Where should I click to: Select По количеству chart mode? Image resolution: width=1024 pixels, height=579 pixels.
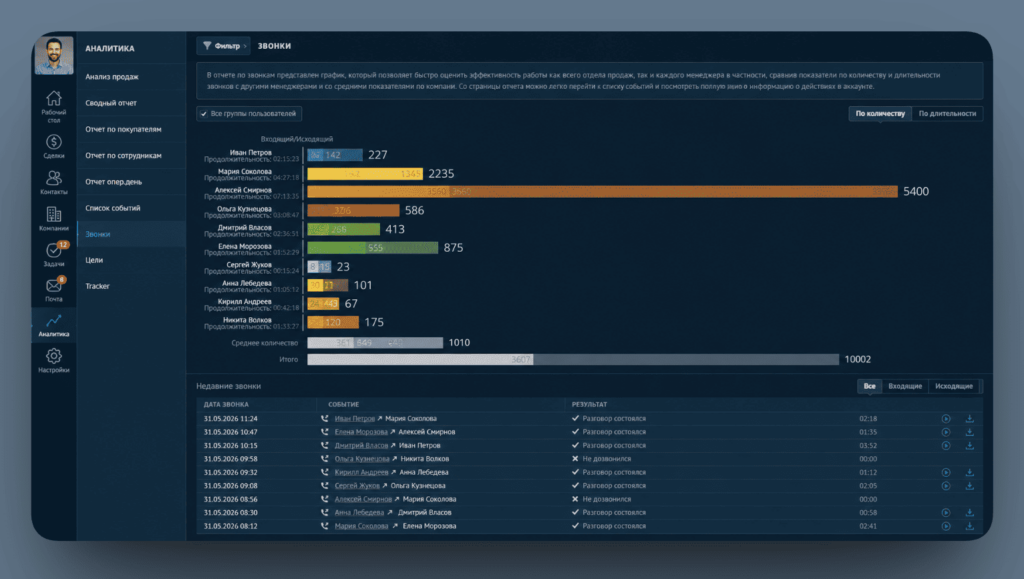[x=880, y=114]
